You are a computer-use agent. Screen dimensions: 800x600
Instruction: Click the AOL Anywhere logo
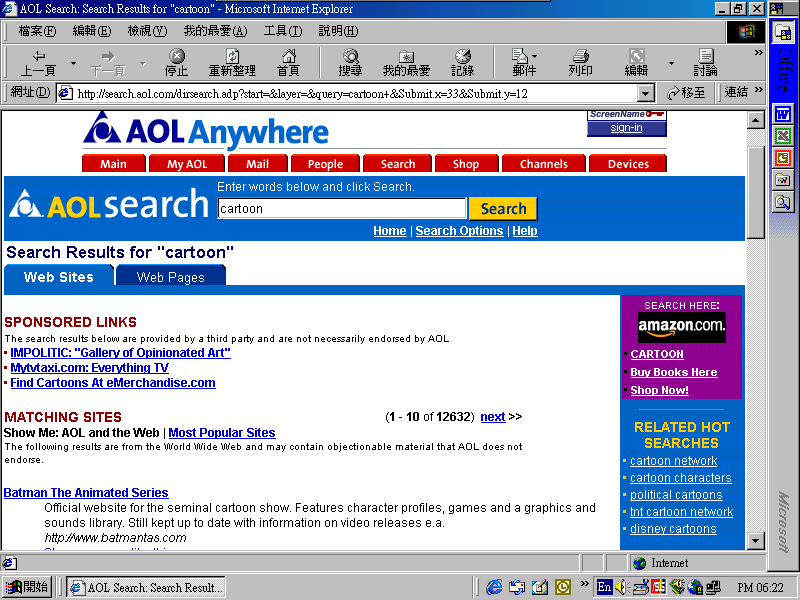coord(206,130)
